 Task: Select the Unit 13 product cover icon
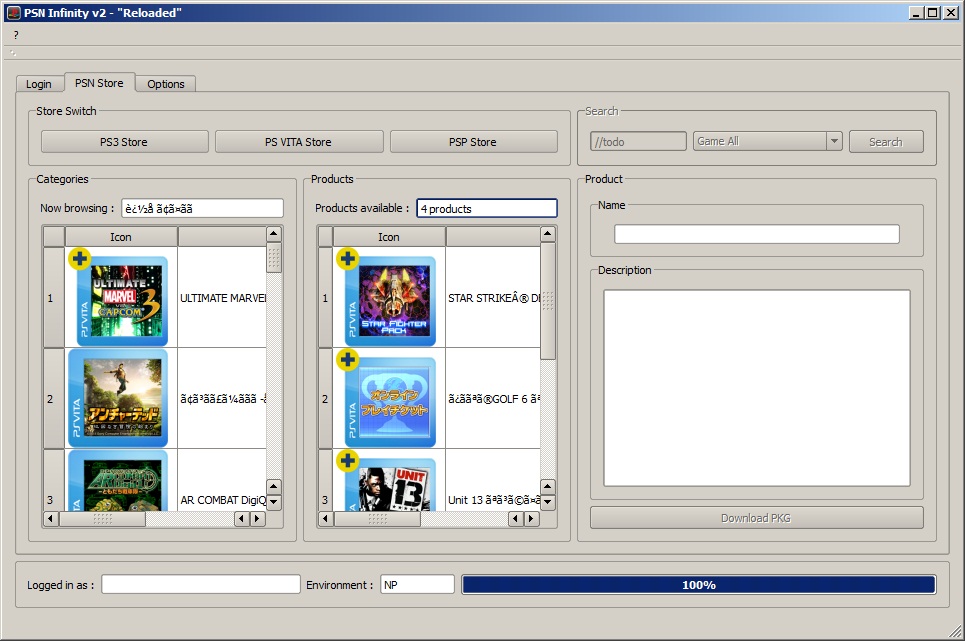(x=390, y=485)
